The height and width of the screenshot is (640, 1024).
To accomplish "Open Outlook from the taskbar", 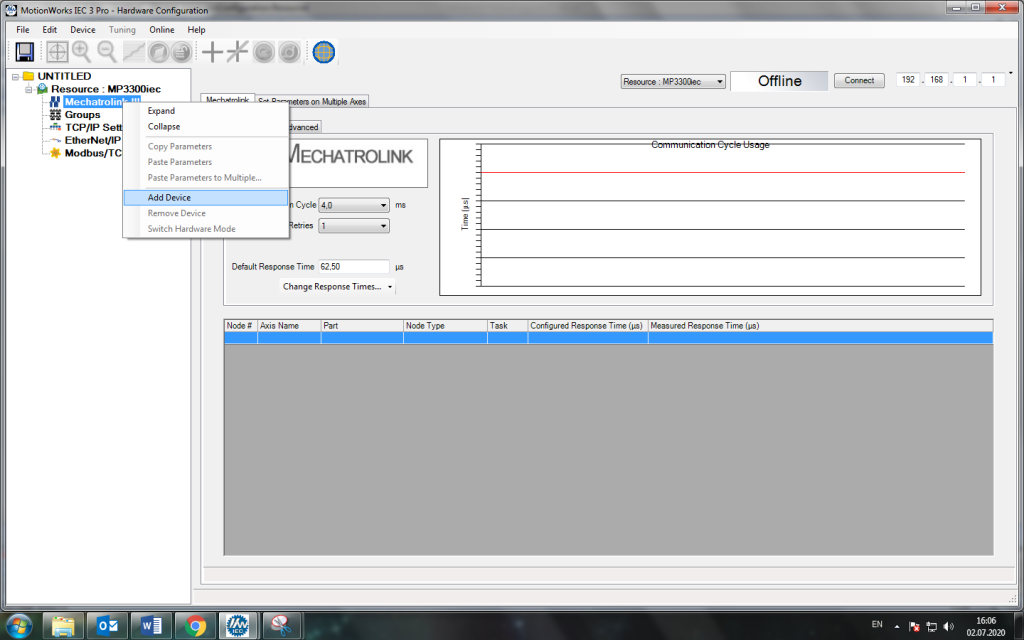I will (107, 626).
